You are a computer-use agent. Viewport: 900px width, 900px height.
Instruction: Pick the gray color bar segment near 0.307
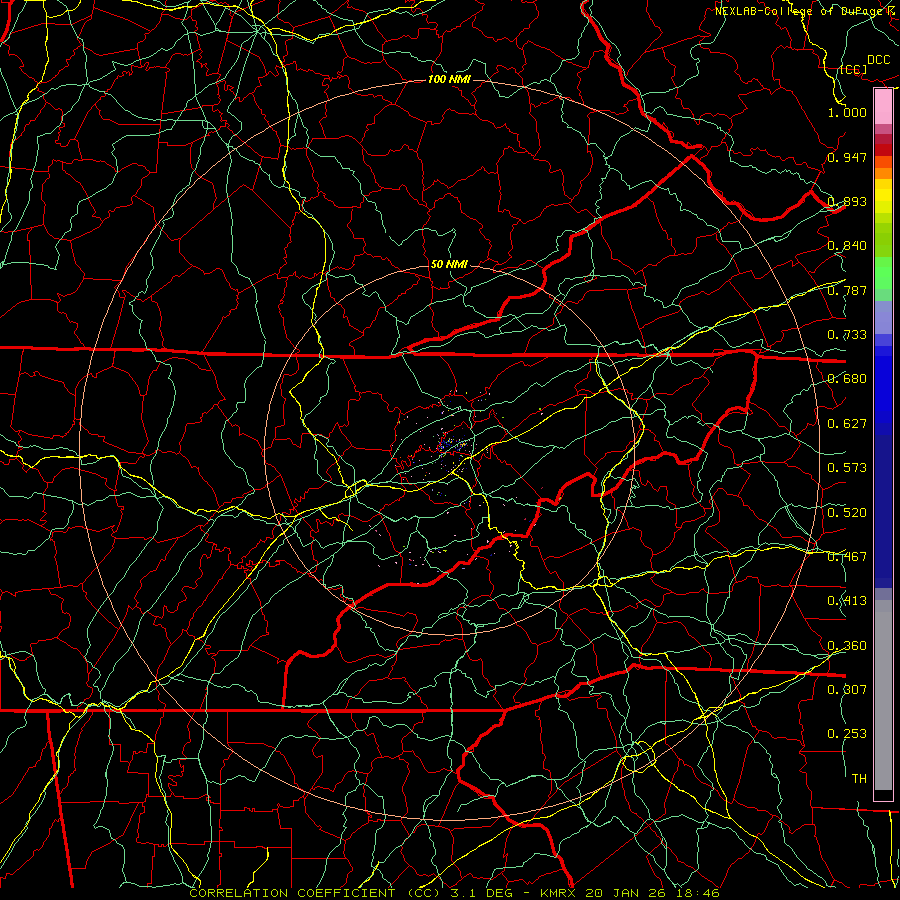point(883,695)
